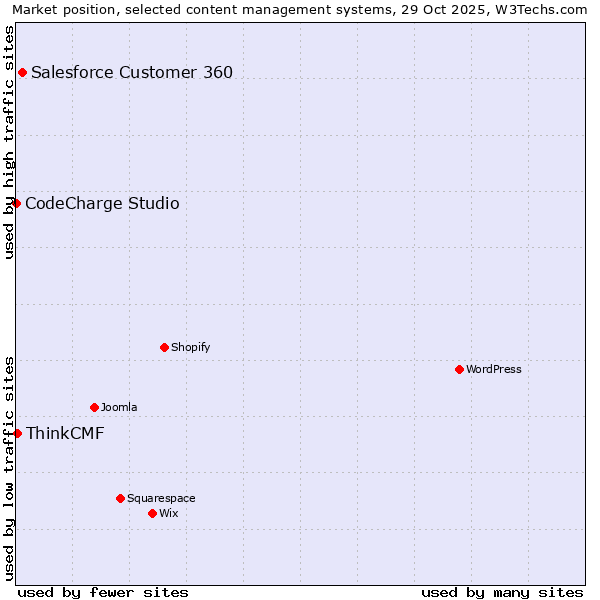Screen dimensions: 600x600
Task: Select the Shopify red diamond marker
Action: (164, 347)
